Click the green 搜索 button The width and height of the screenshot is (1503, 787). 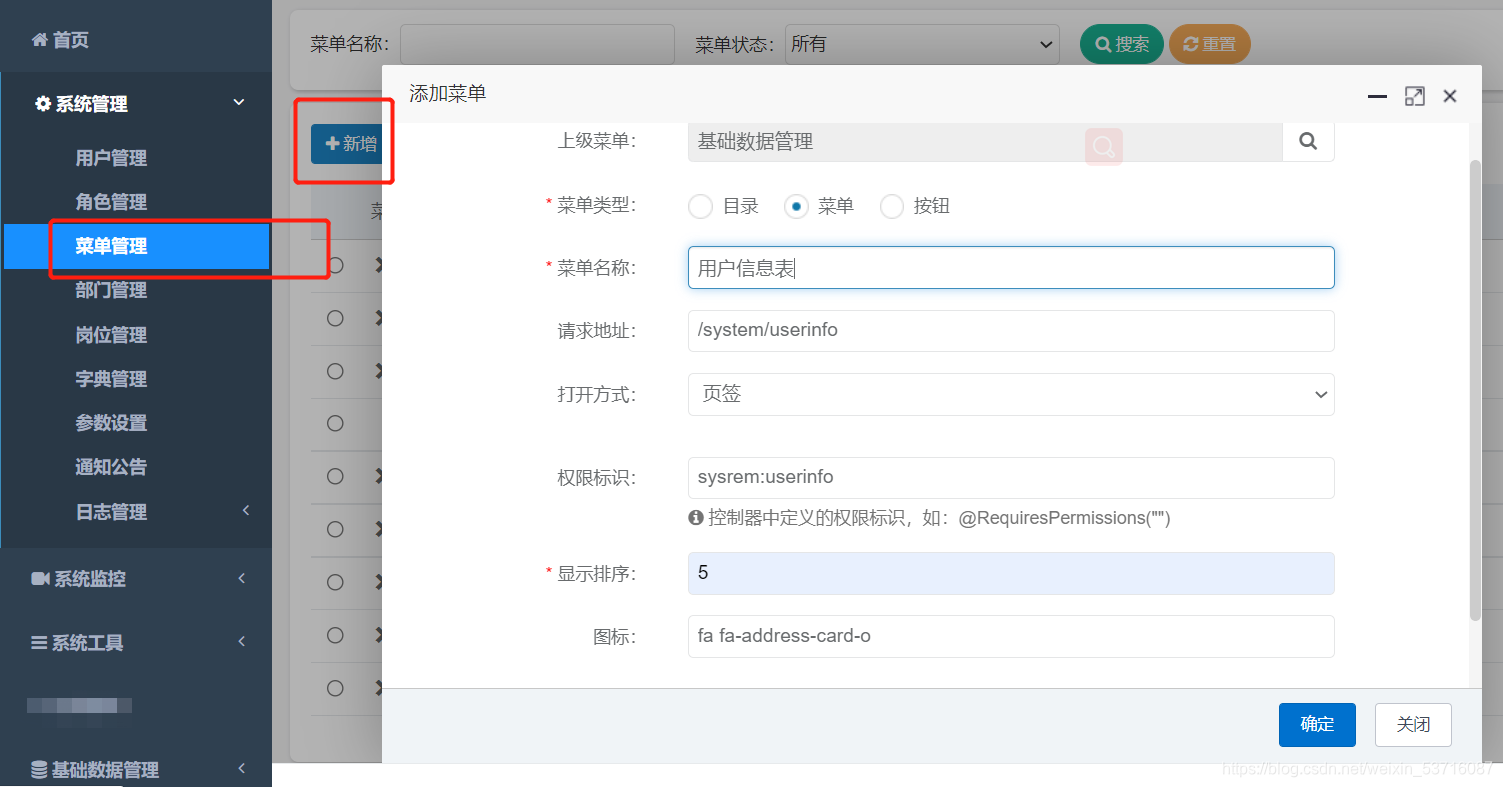tap(1122, 44)
